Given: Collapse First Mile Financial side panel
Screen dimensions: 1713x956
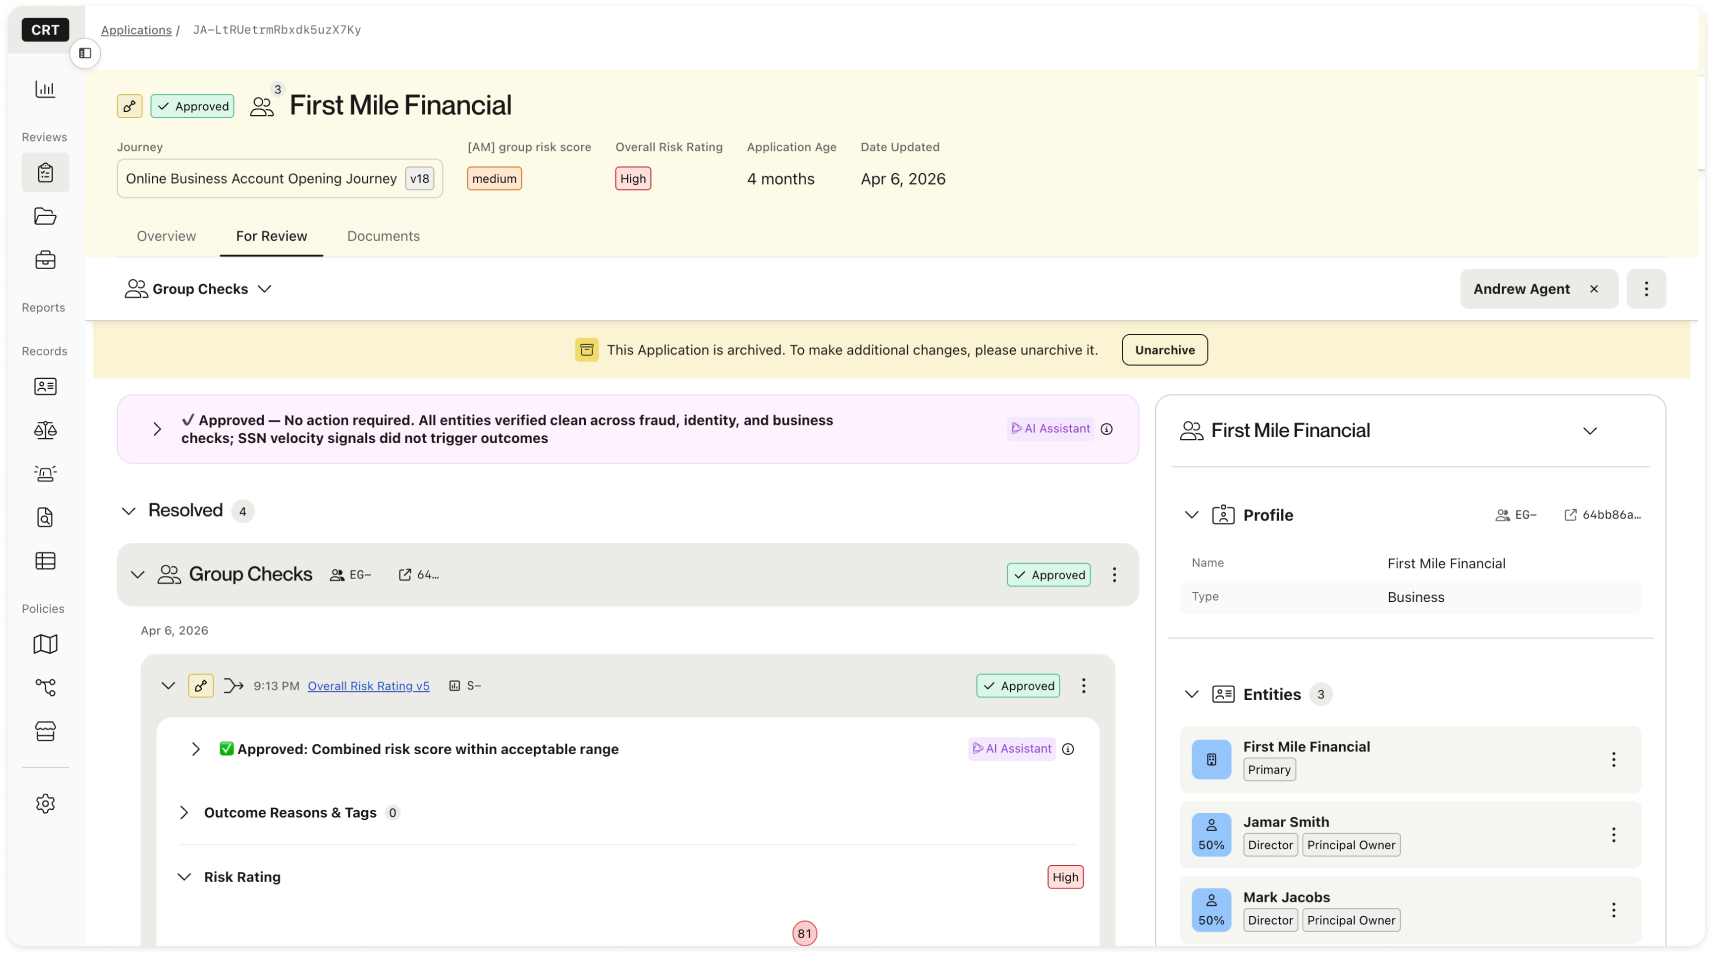Looking at the screenshot, I should pyautogui.click(x=1590, y=431).
